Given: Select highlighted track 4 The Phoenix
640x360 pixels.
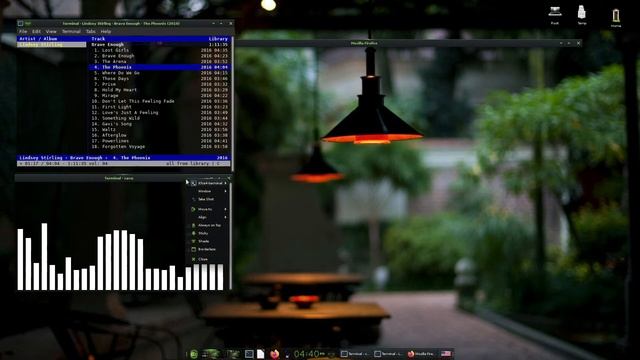Looking at the screenshot, I should pyautogui.click(x=160, y=67).
